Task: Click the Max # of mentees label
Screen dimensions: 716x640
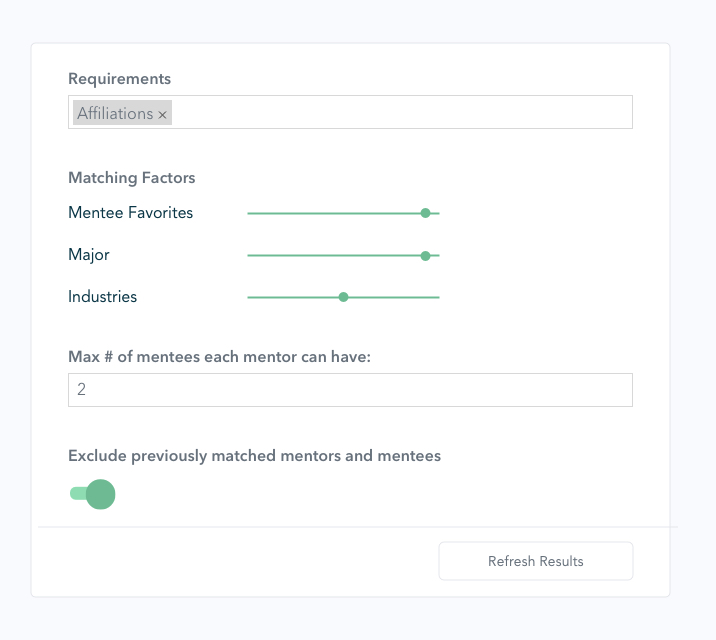Action: click(x=219, y=357)
